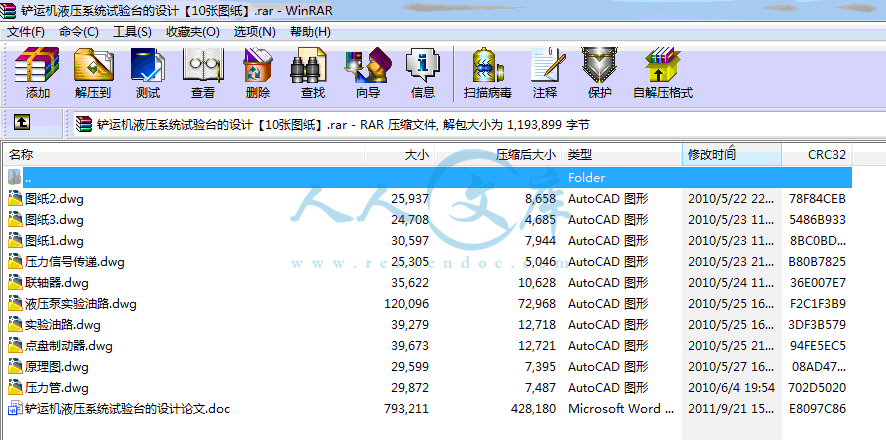Open the 工具(S) menu
This screenshot has height=440, width=886.
(x=132, y=32)
